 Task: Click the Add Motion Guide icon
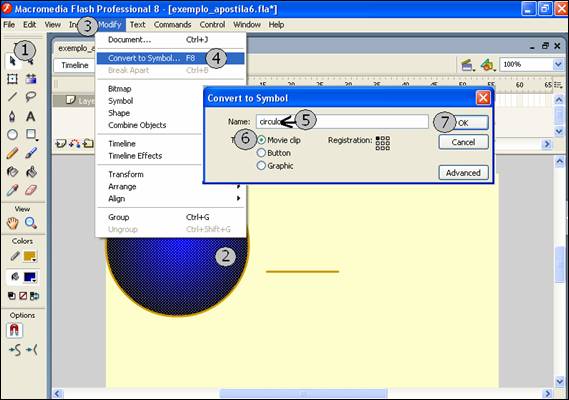pyautogui.click(x=74, y=144)
